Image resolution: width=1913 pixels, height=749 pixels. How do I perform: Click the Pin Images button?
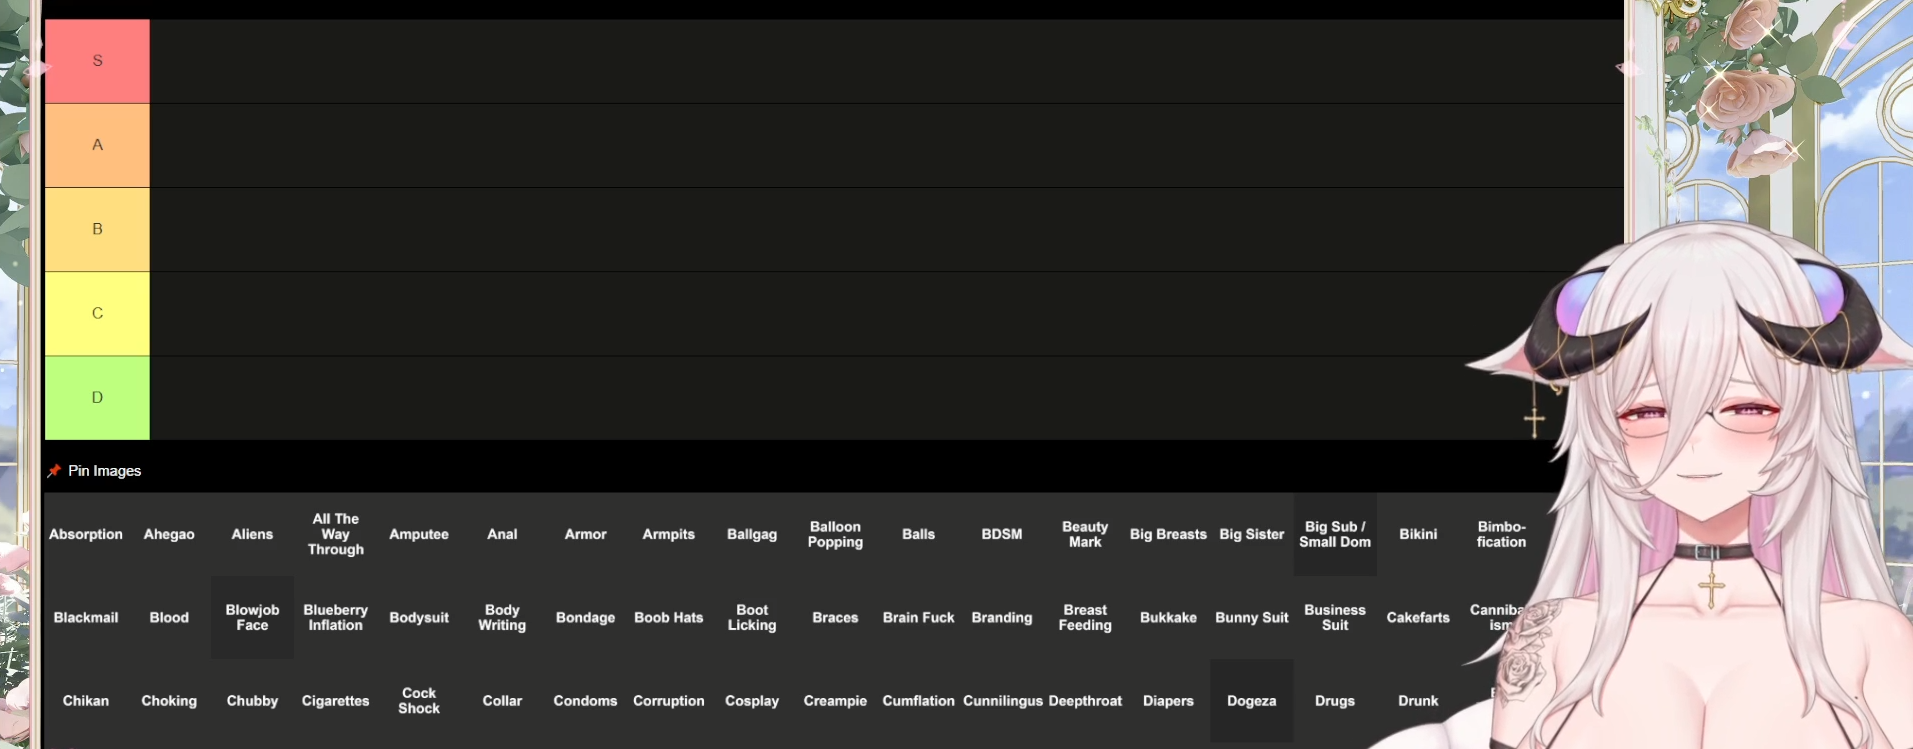point(95,471)
